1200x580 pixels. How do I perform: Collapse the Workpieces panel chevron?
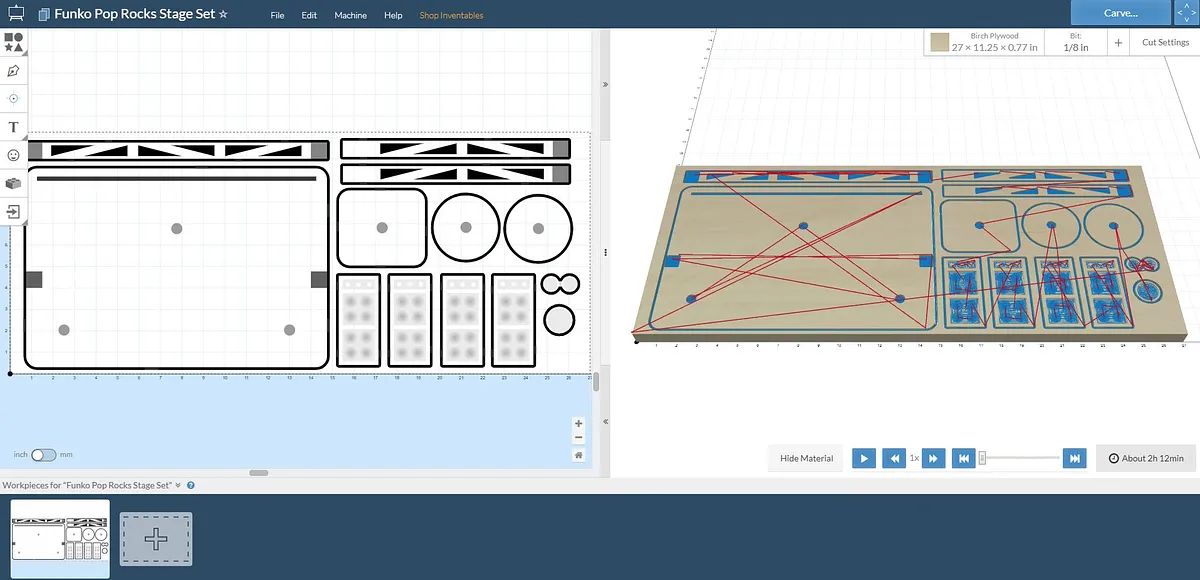point(178,485)
